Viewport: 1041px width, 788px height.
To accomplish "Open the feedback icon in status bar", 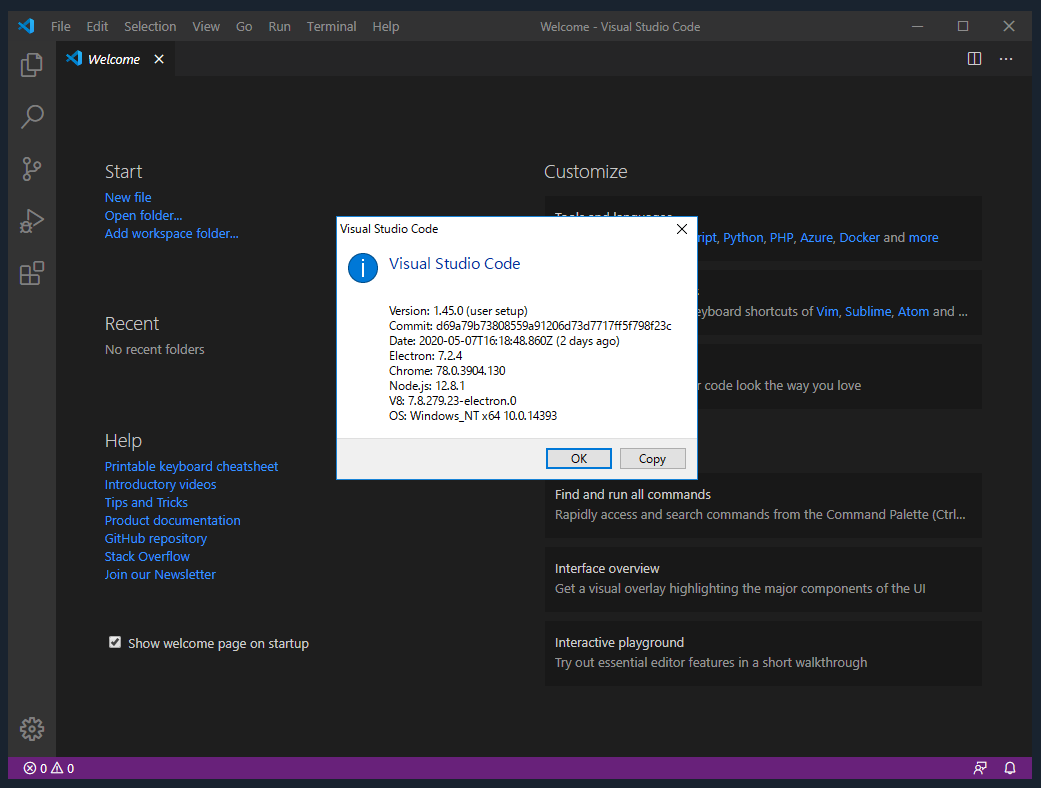I will (980, 768).
